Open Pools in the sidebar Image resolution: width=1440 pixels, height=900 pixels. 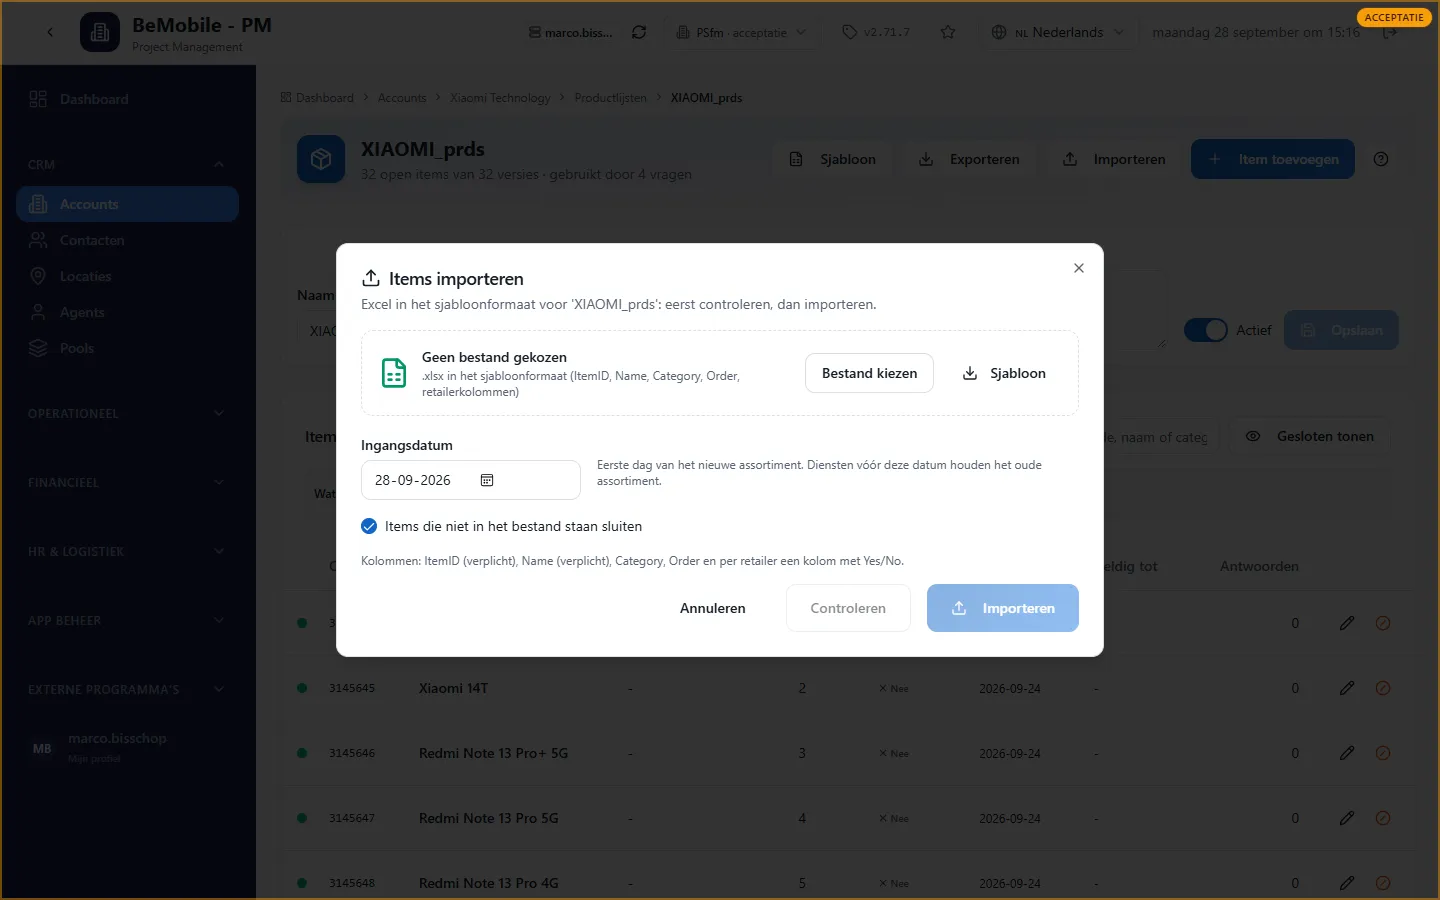[128, 348]
